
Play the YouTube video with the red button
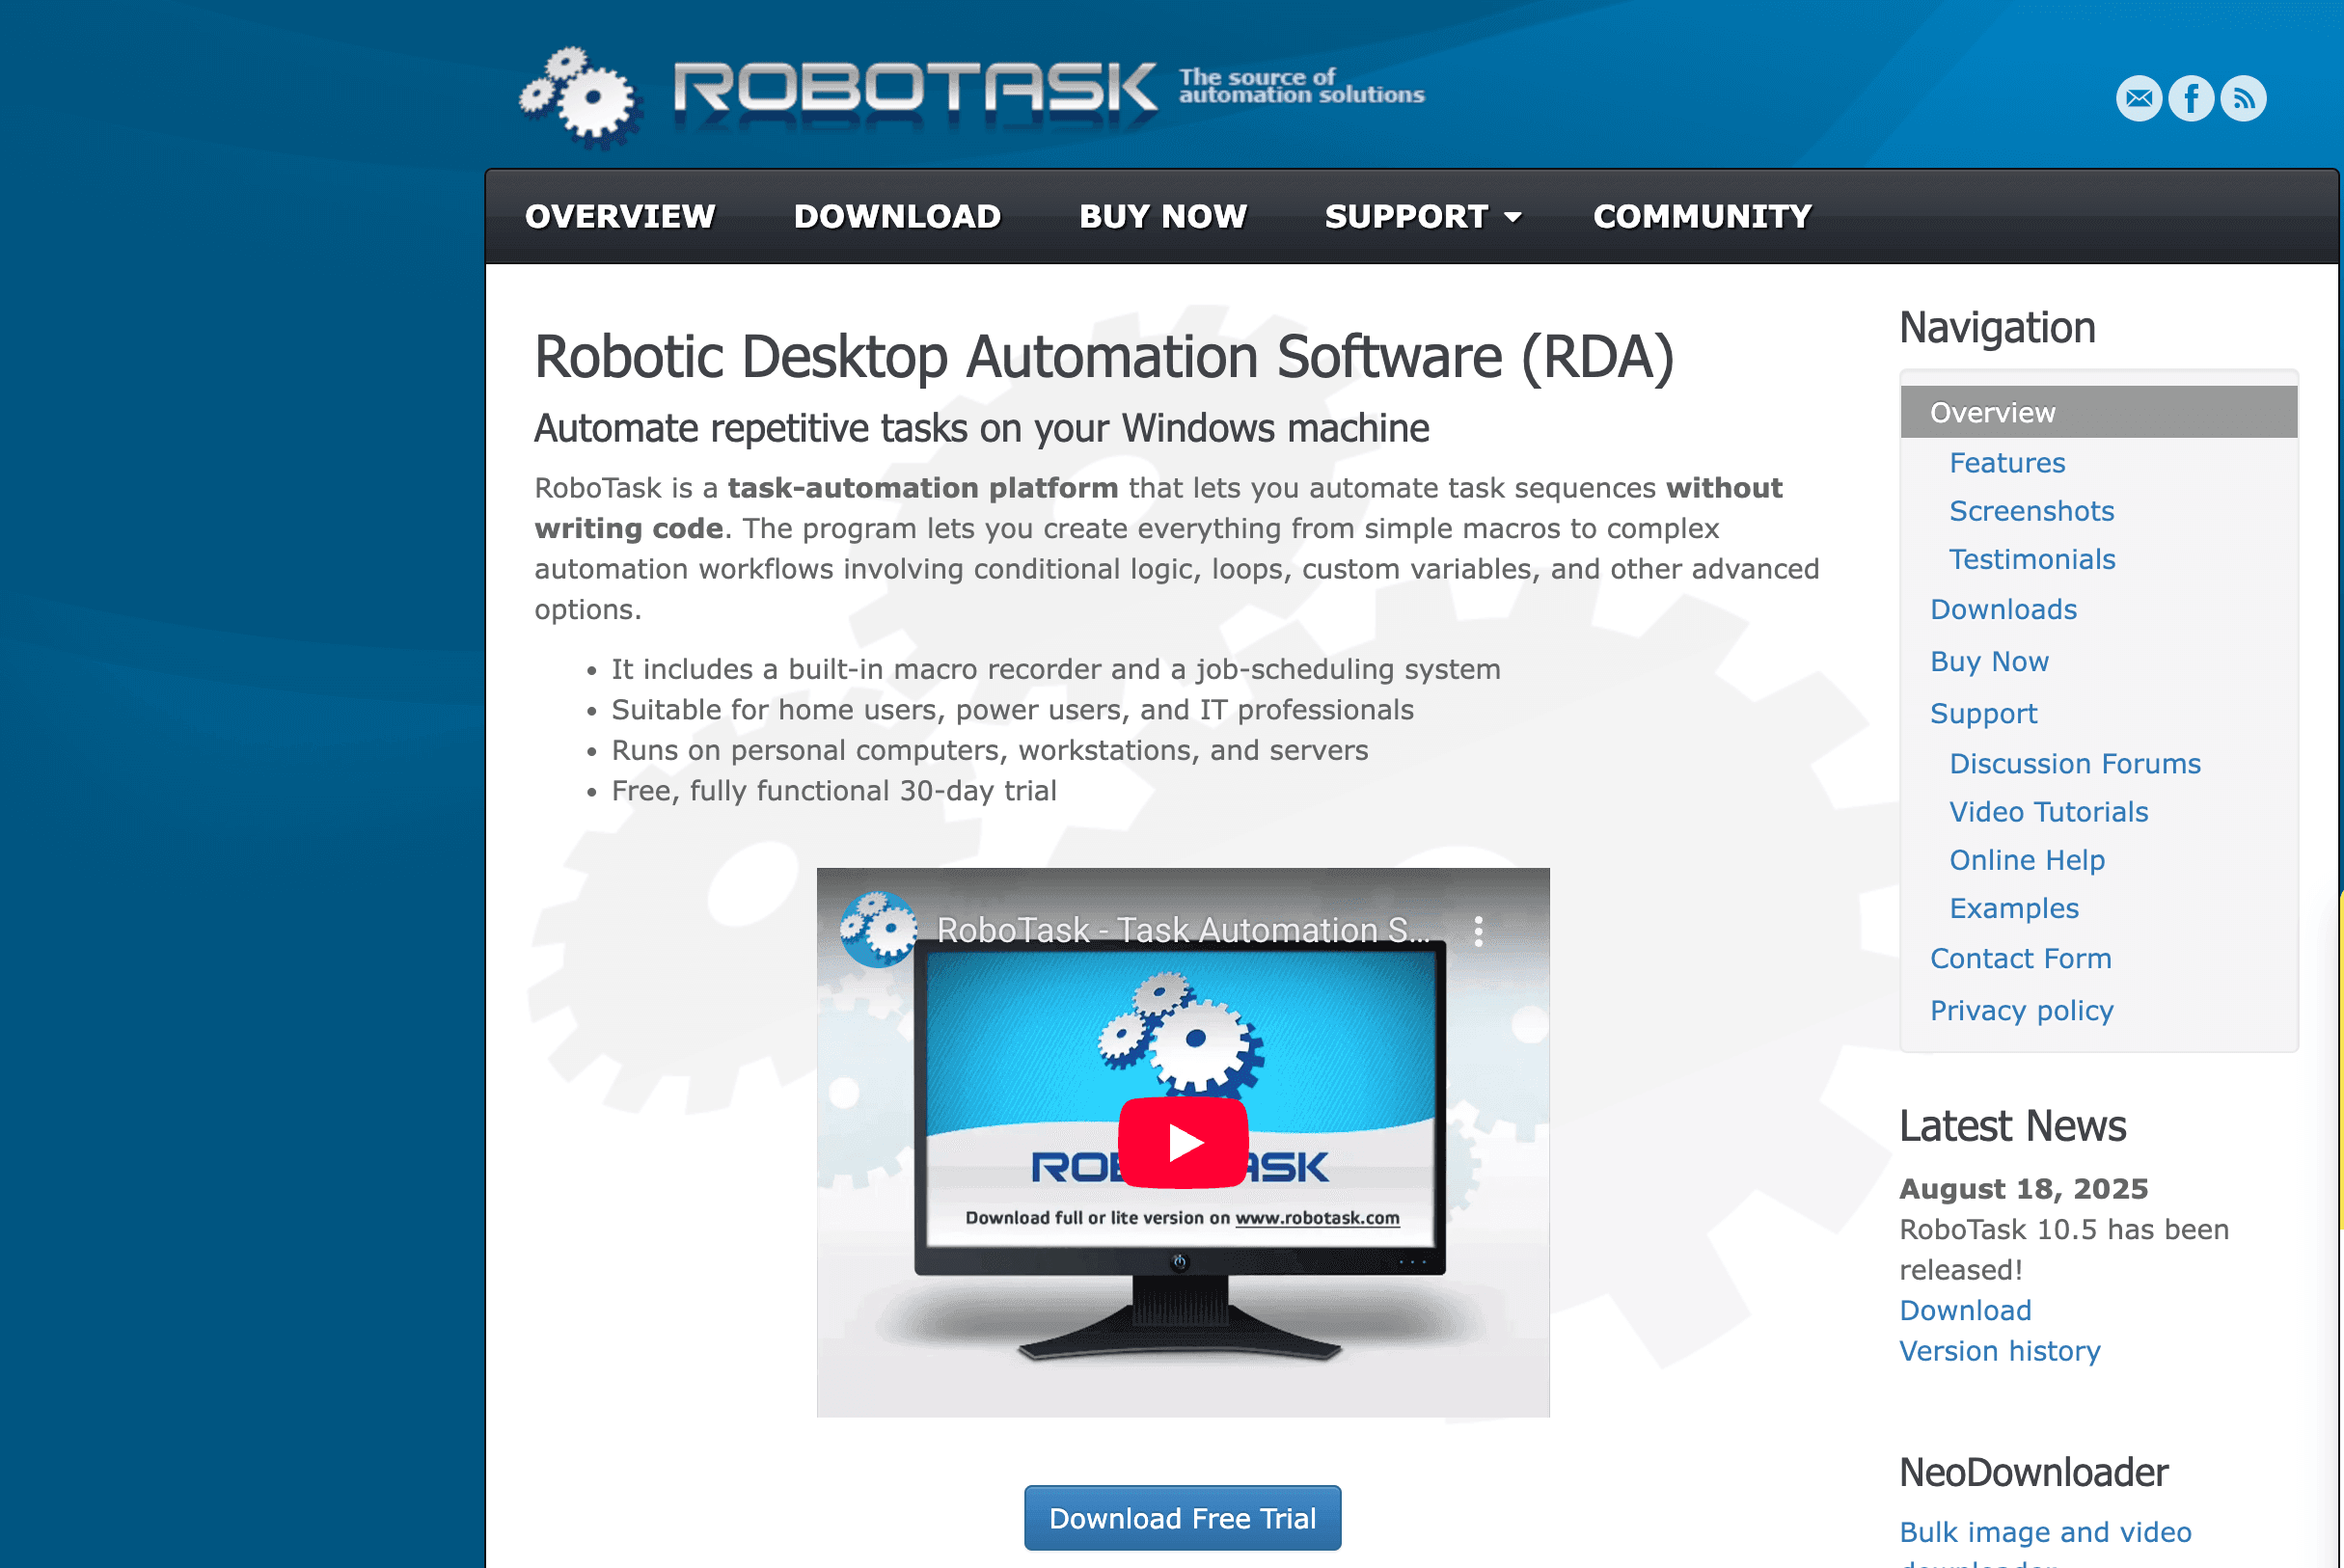pos(1182,1142)
